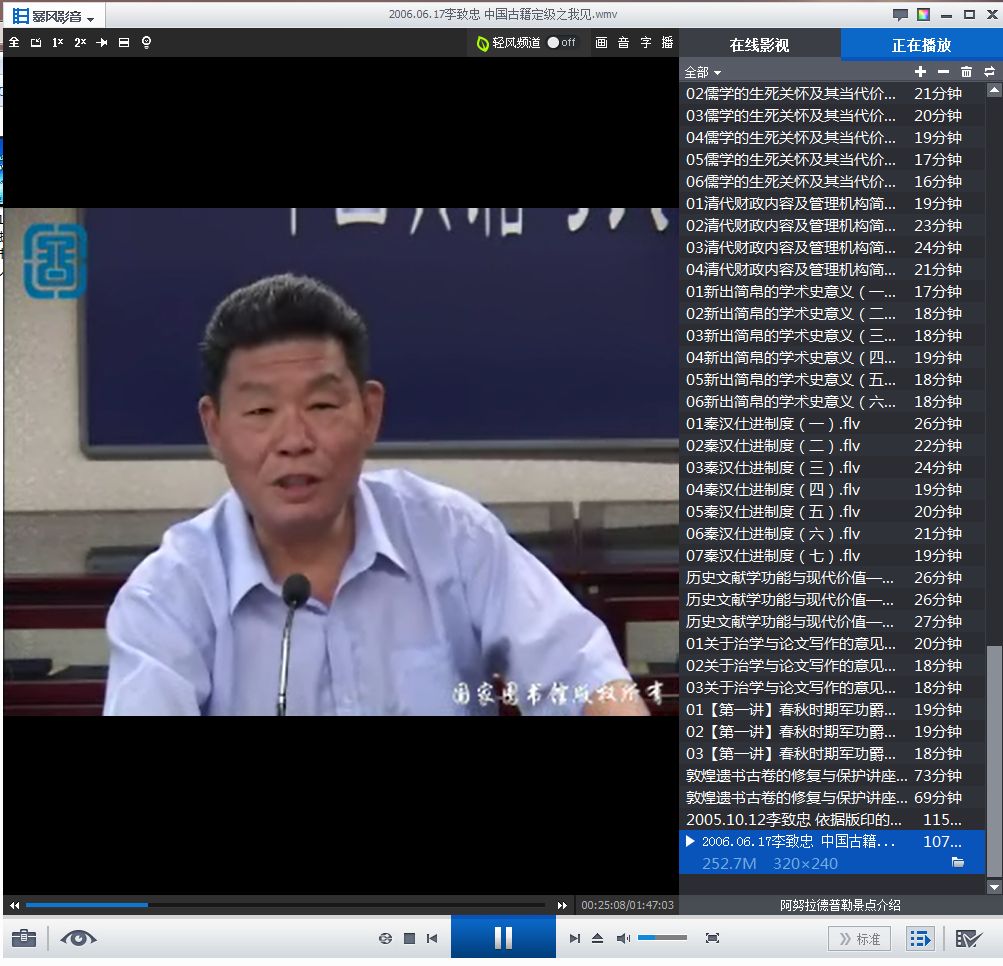Adjust the volume slider
The image size is (1003, 966).
(x=662, y=938)
